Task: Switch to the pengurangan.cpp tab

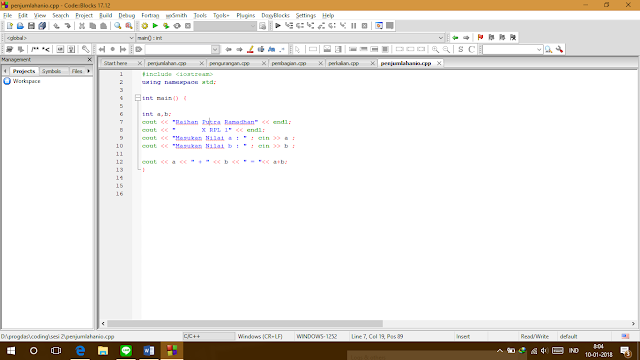Action: point(229,63)
